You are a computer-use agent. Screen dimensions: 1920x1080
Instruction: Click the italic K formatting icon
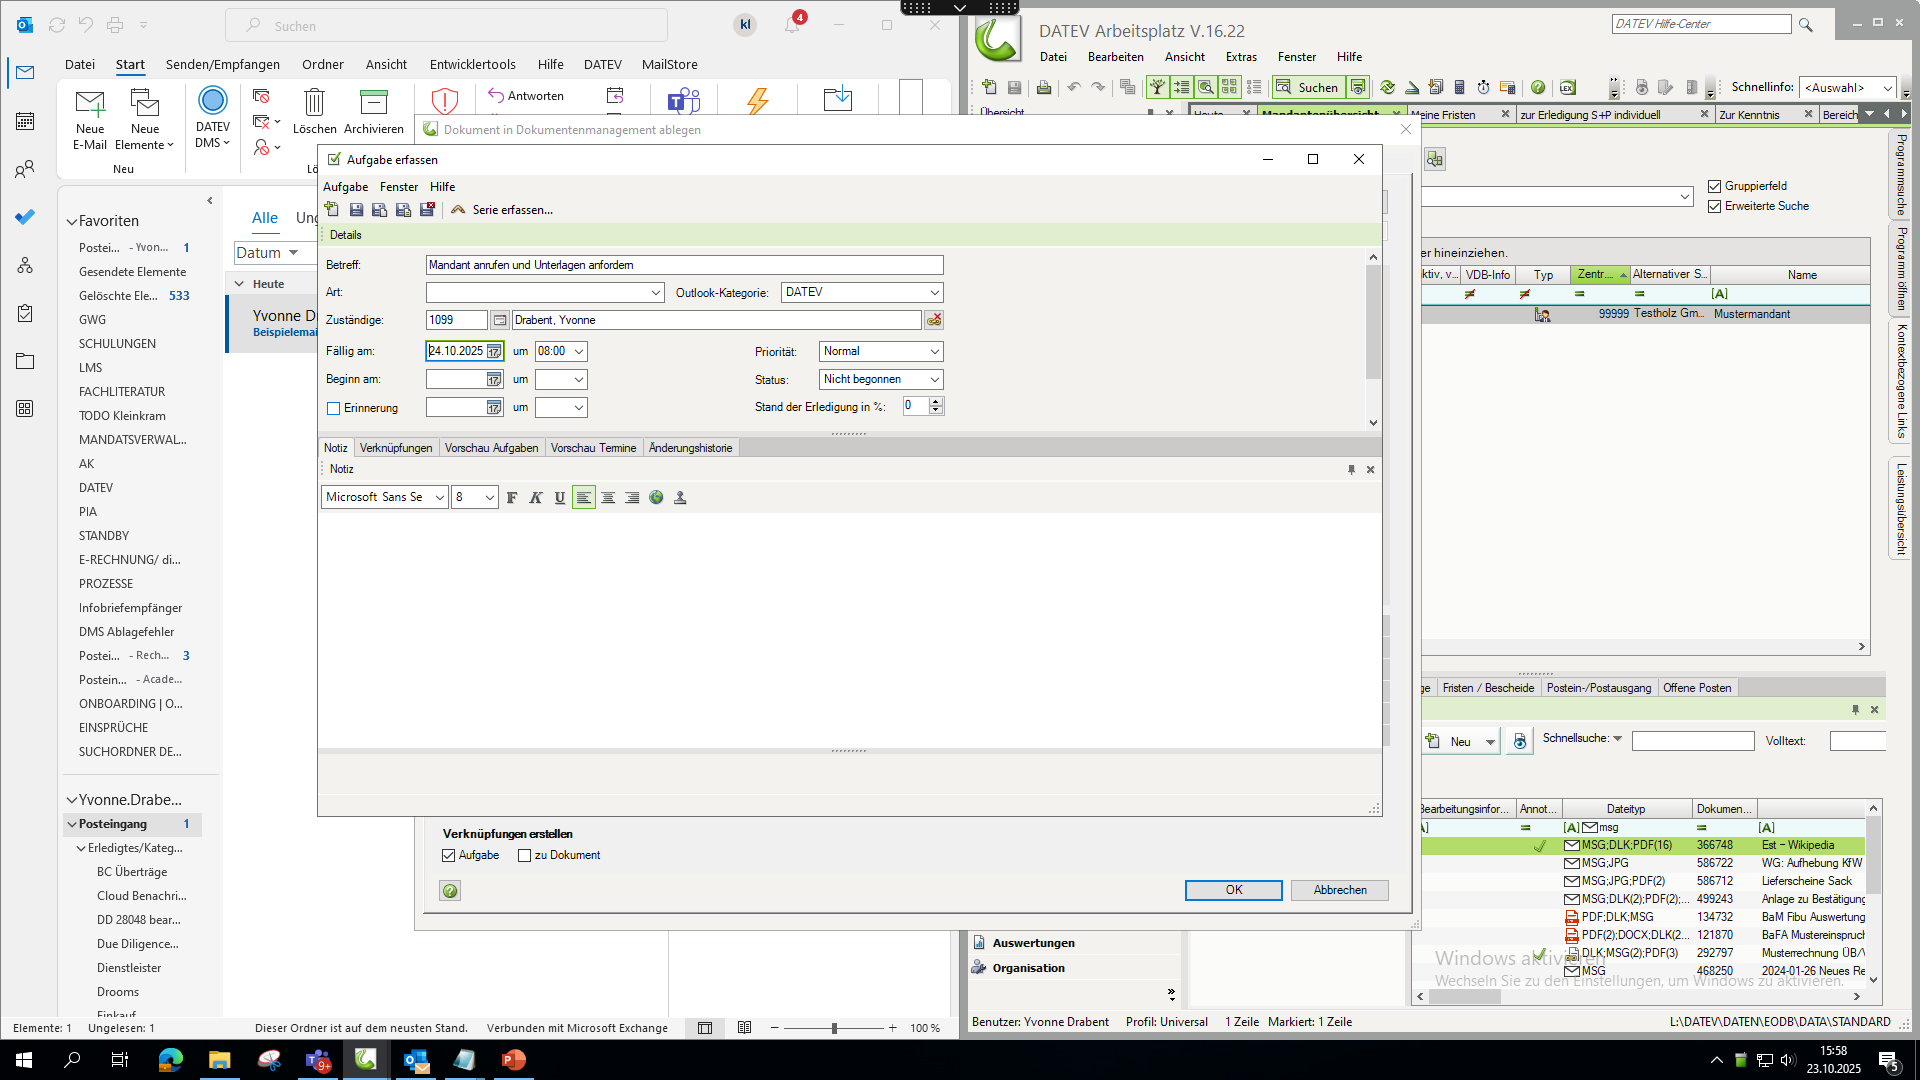pyautogui.click(x=536, y=498)
